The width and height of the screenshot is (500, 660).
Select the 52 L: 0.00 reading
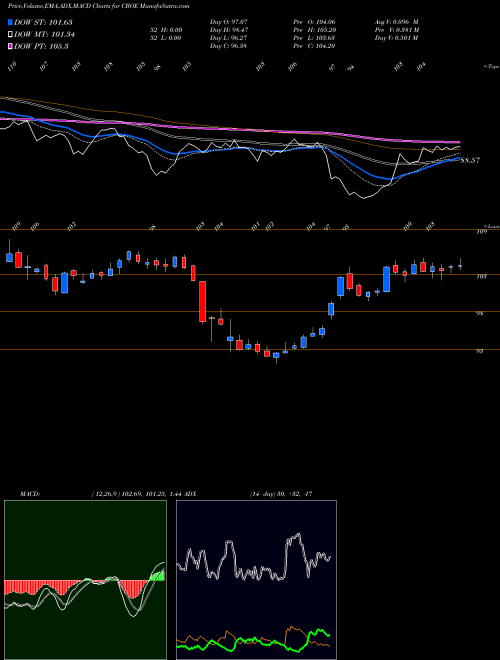point(165,38)
